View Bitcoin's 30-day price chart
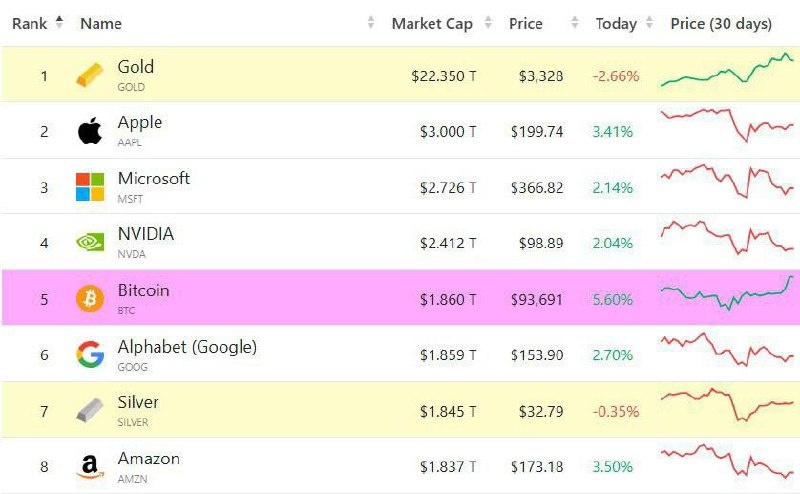Viewport: 800px width, 494px height. point(727,294)
